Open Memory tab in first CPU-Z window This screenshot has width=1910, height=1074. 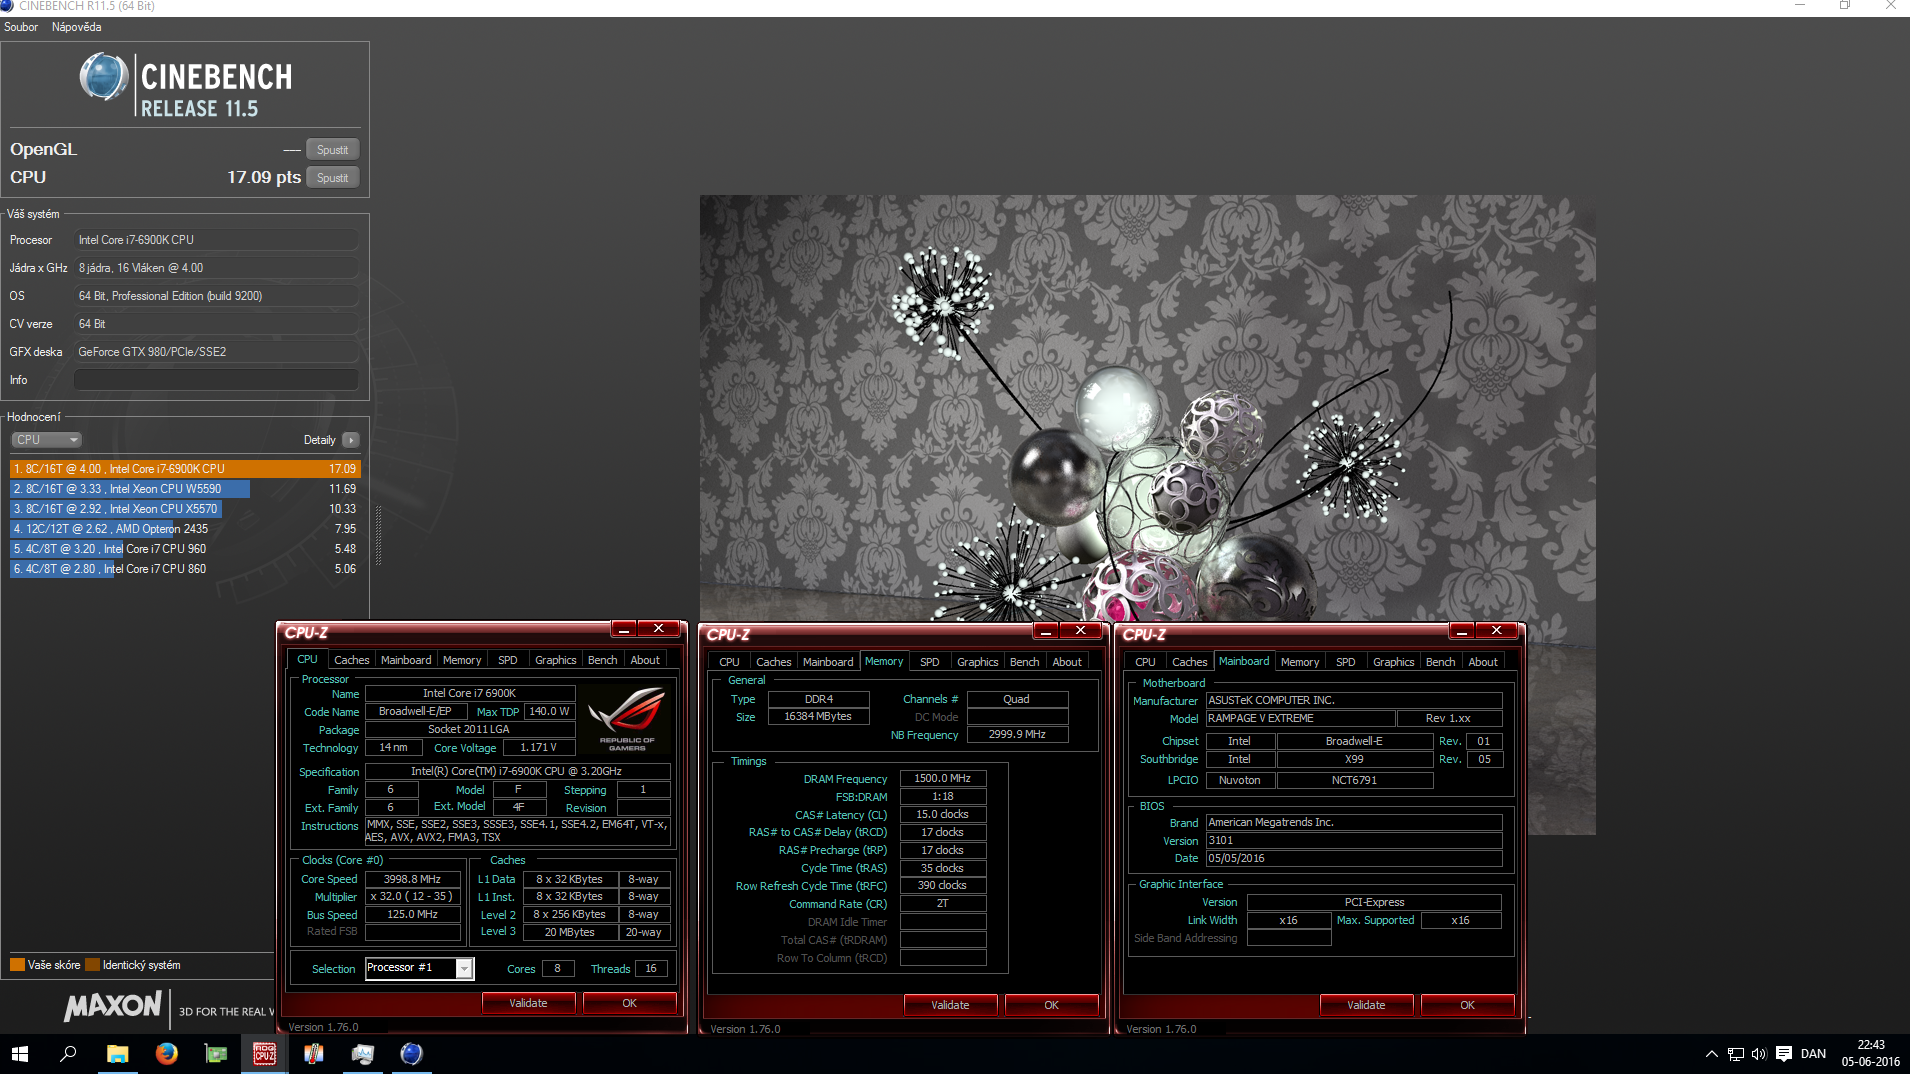pos(462,660)
